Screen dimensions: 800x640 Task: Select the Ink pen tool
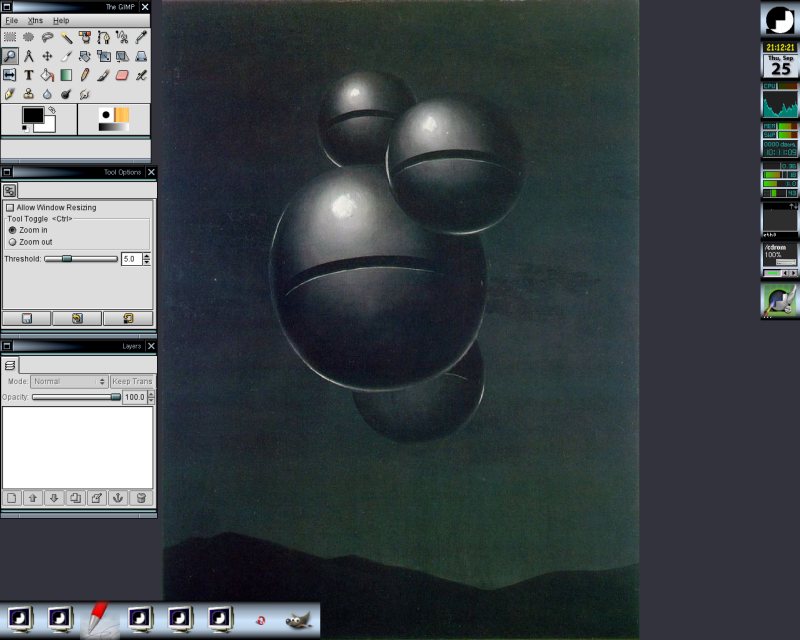(10, 94)
